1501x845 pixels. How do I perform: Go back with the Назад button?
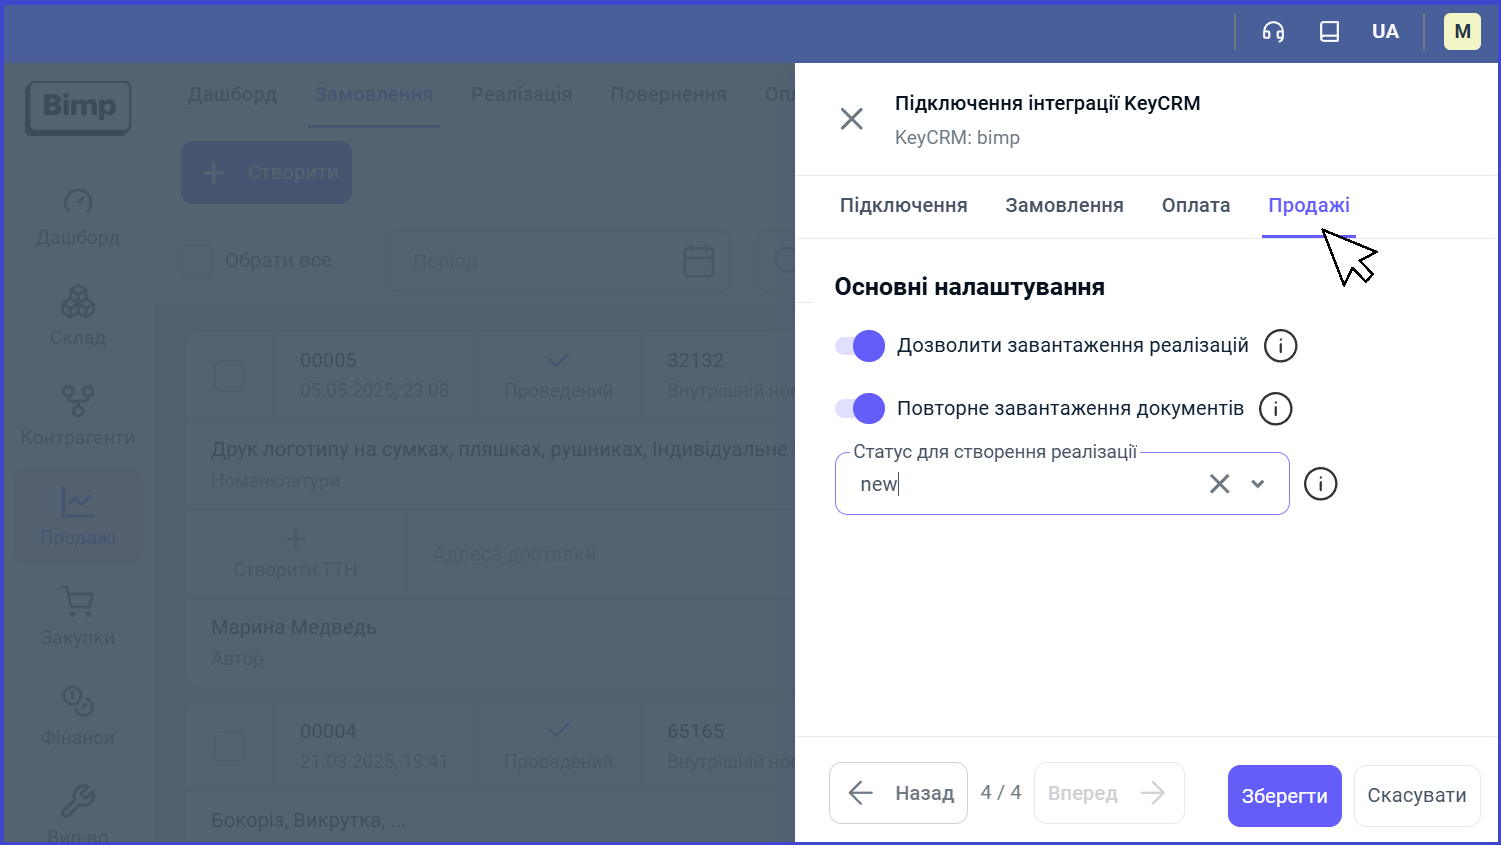(898, 793)
